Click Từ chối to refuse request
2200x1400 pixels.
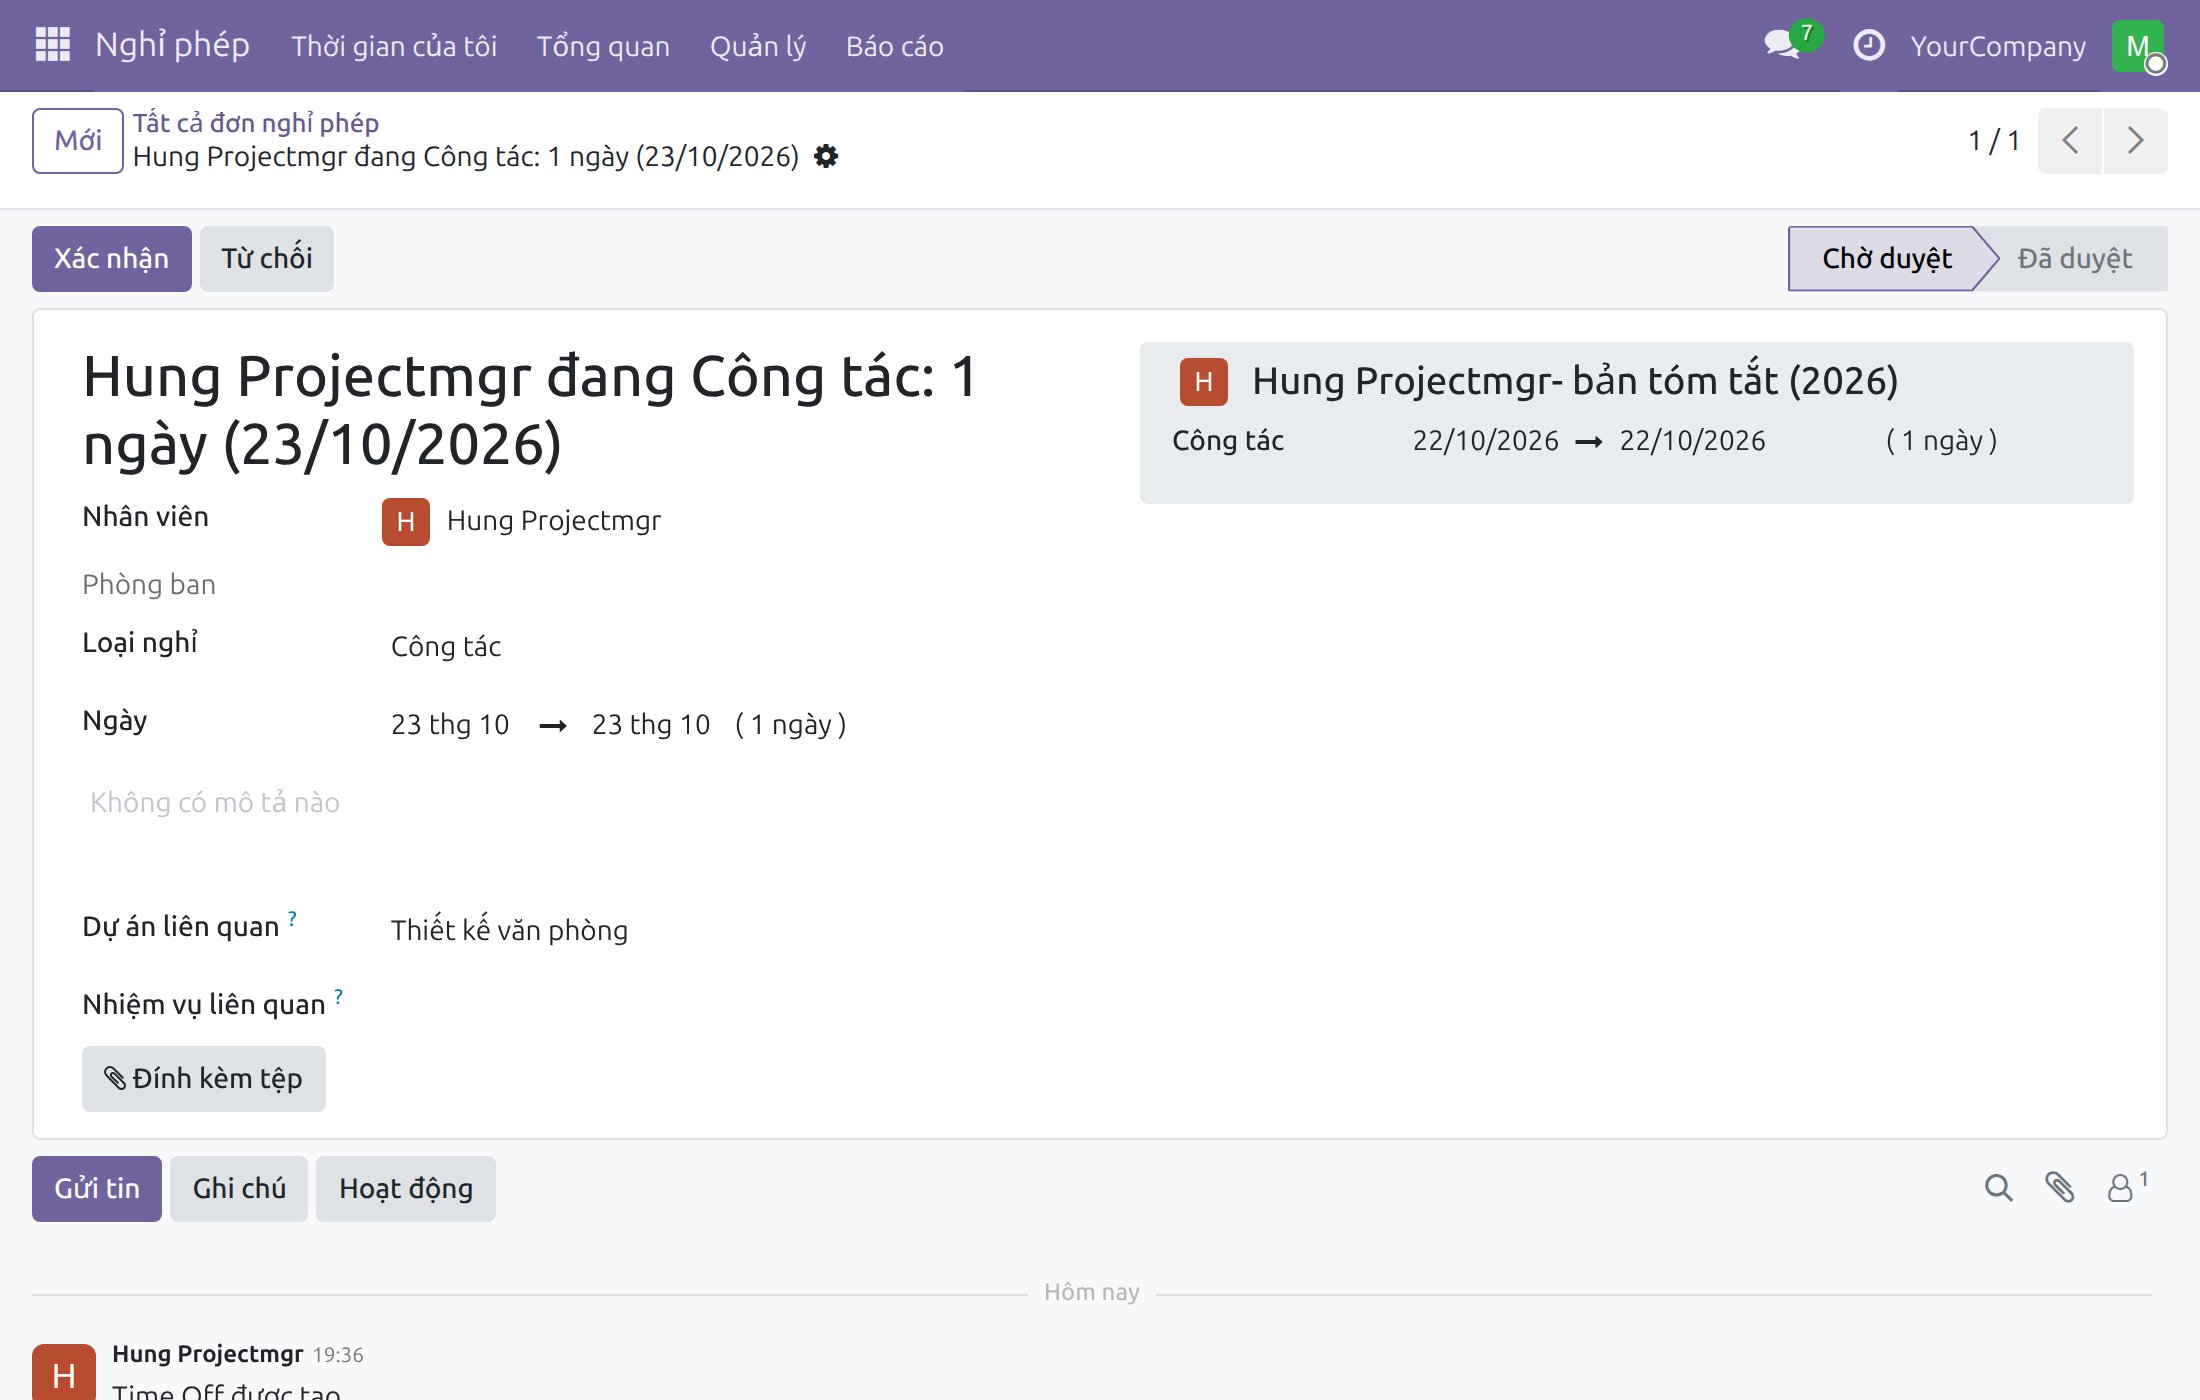(266, 258)
